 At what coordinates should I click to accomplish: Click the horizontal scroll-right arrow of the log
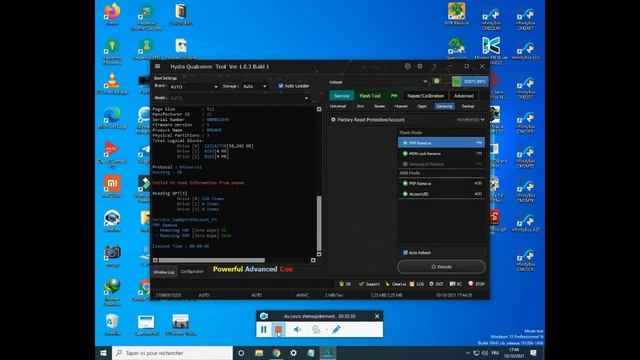point(313,260)
